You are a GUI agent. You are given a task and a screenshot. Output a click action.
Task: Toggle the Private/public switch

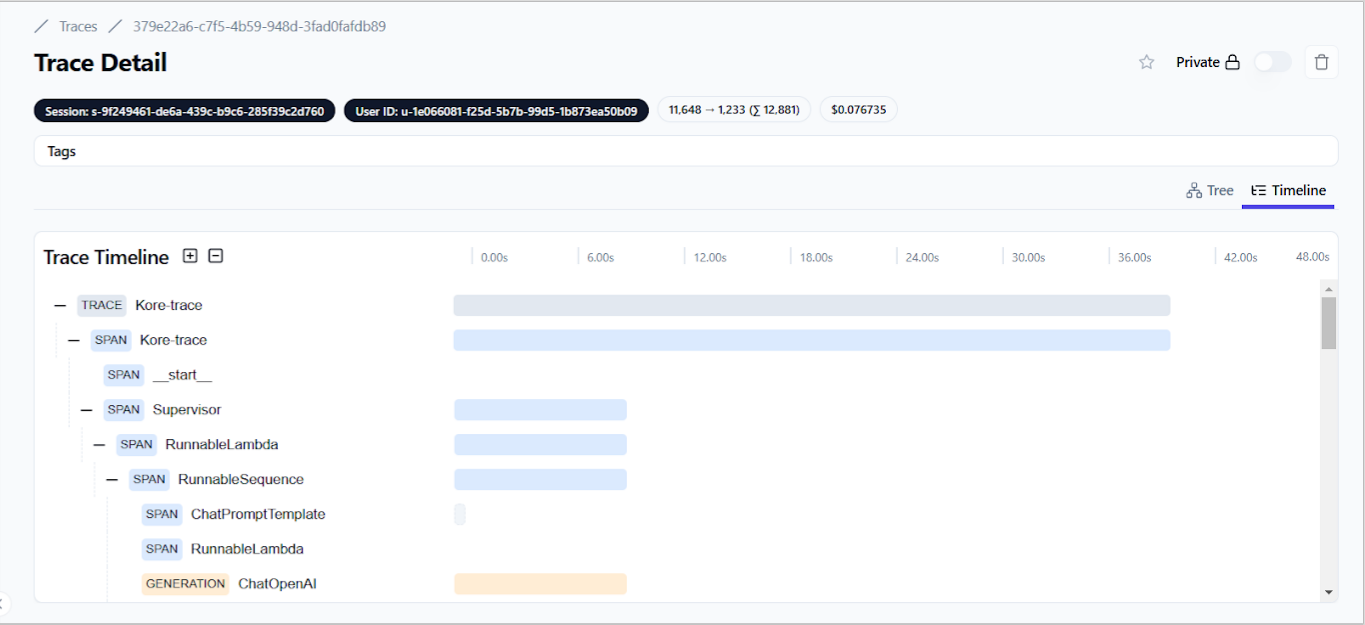1272,62
